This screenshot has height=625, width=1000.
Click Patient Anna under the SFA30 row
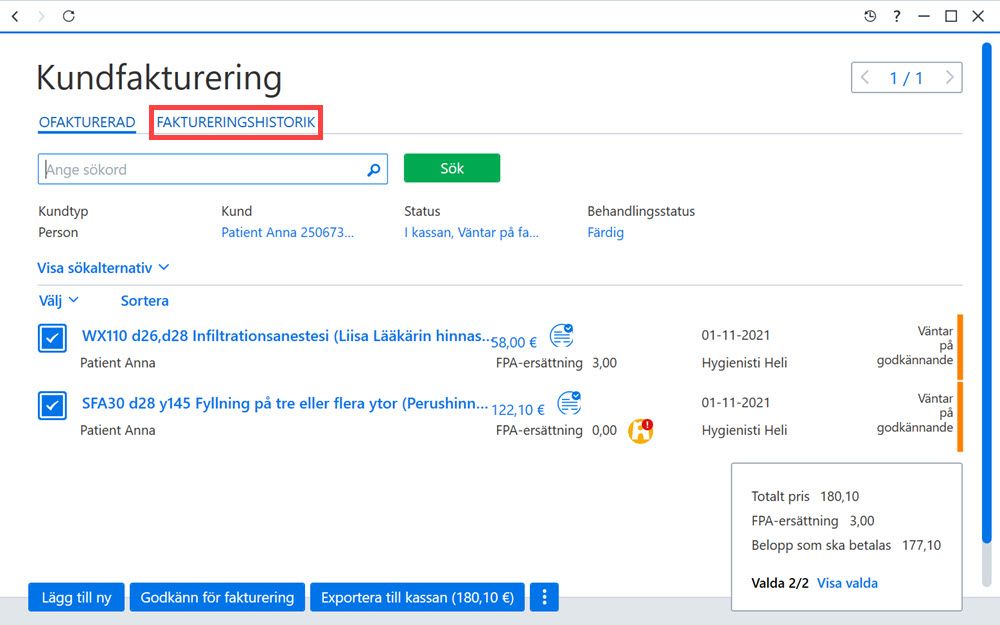[117, 430]
